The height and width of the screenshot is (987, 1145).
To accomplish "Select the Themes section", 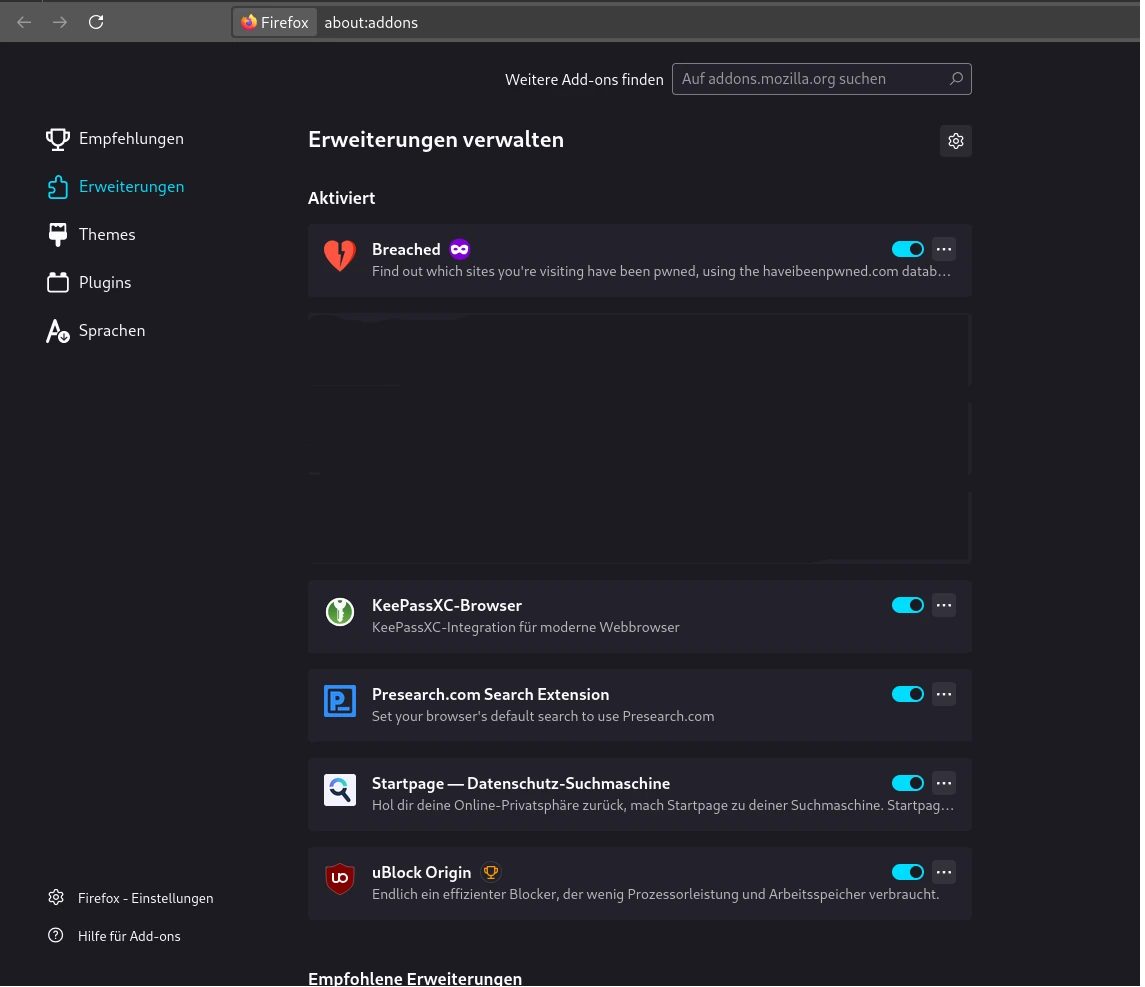I will coord(107,234).
